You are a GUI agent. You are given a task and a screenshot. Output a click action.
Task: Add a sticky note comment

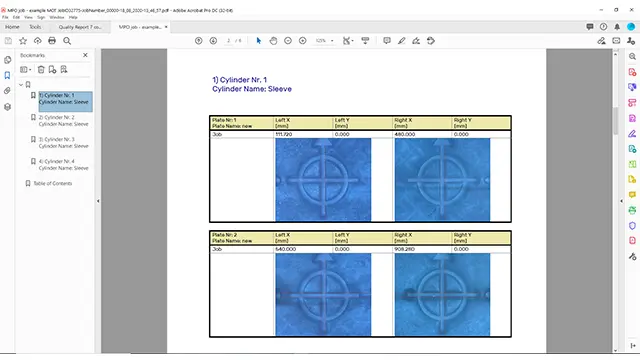click(x=387, y=41)
